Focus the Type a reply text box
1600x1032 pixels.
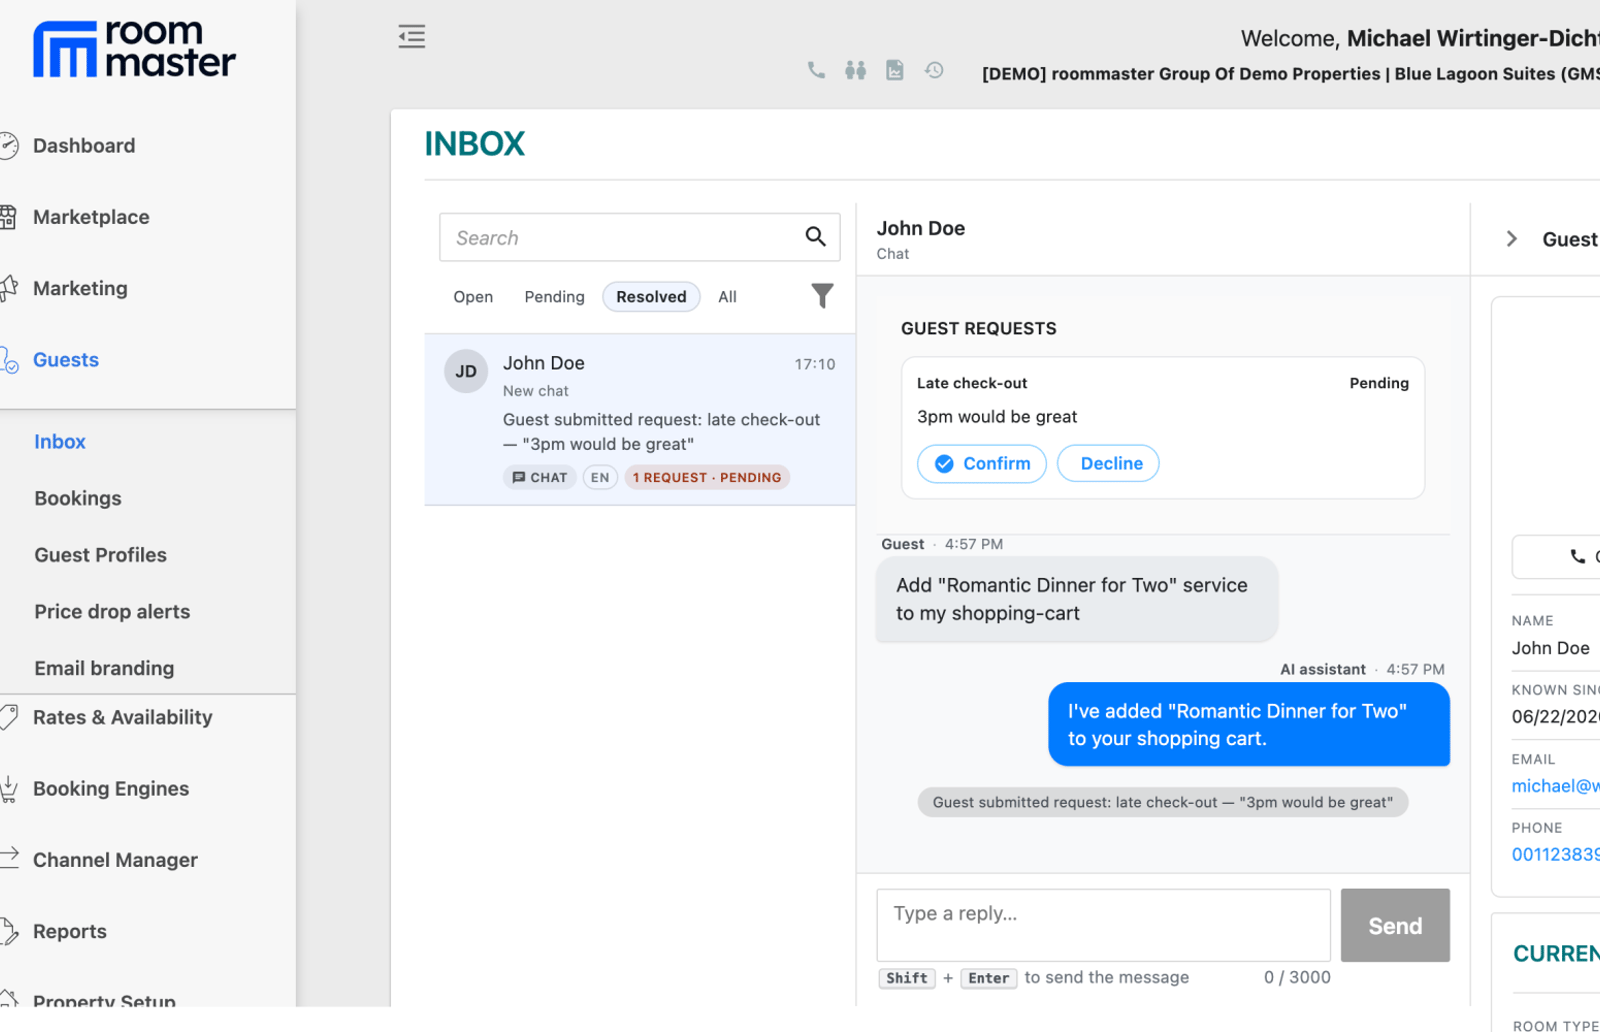pos(1104,925)
